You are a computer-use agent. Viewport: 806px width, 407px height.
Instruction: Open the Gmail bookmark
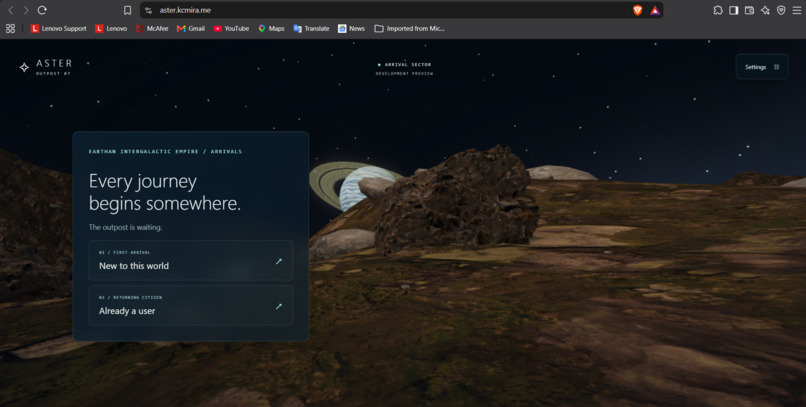point(191,29)
